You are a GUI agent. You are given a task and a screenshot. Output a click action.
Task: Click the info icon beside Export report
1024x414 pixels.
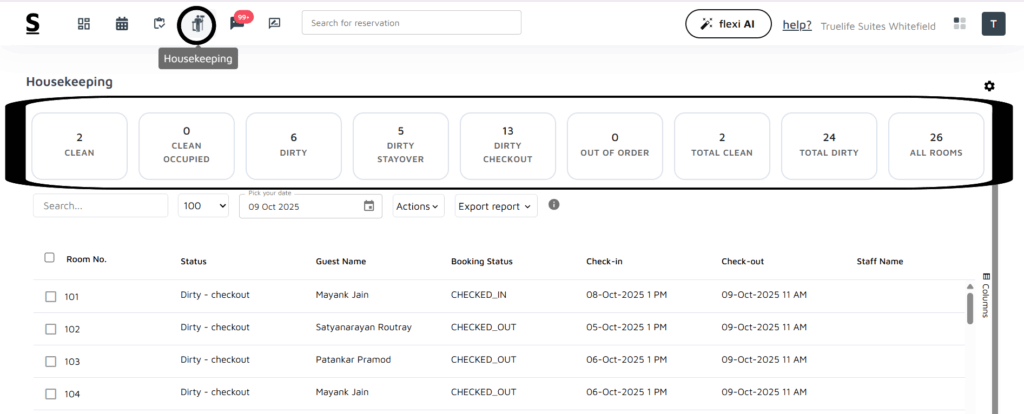pos(554,205)
